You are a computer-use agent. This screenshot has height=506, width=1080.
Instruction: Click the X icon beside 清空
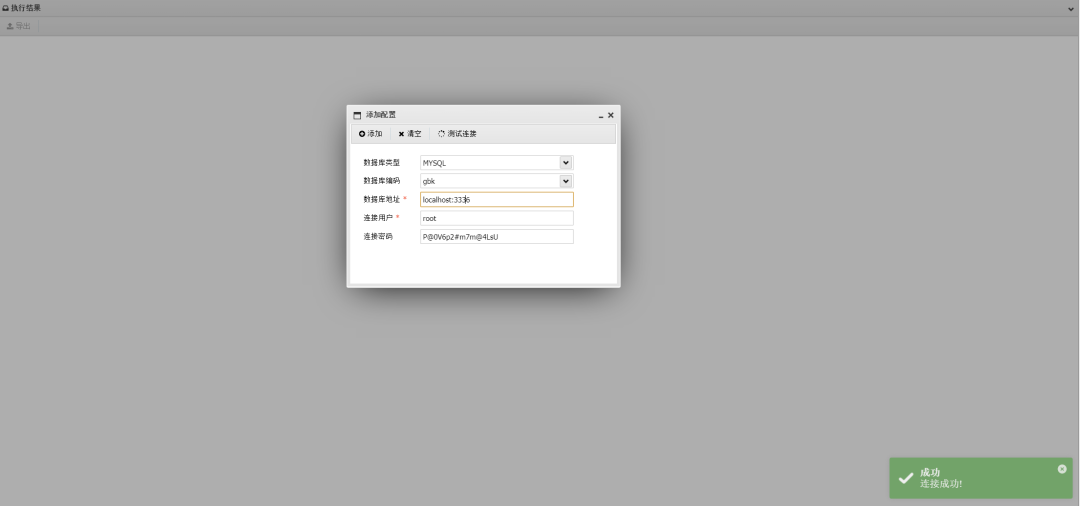(x=401, y=134)
